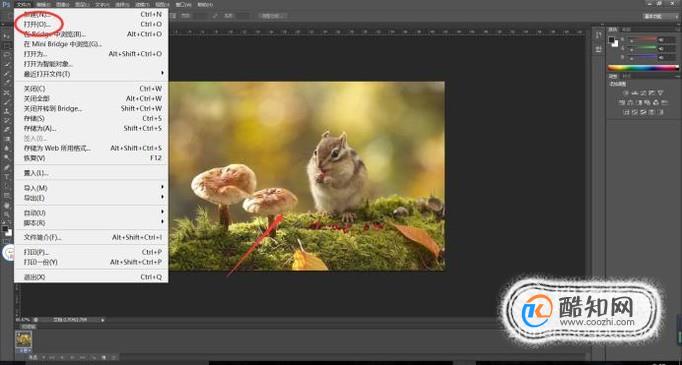The width and height of the screenshot is (682, 365).
Task: Choose Close (Ctrl+W) menu entry
Action: click(91, 89)
